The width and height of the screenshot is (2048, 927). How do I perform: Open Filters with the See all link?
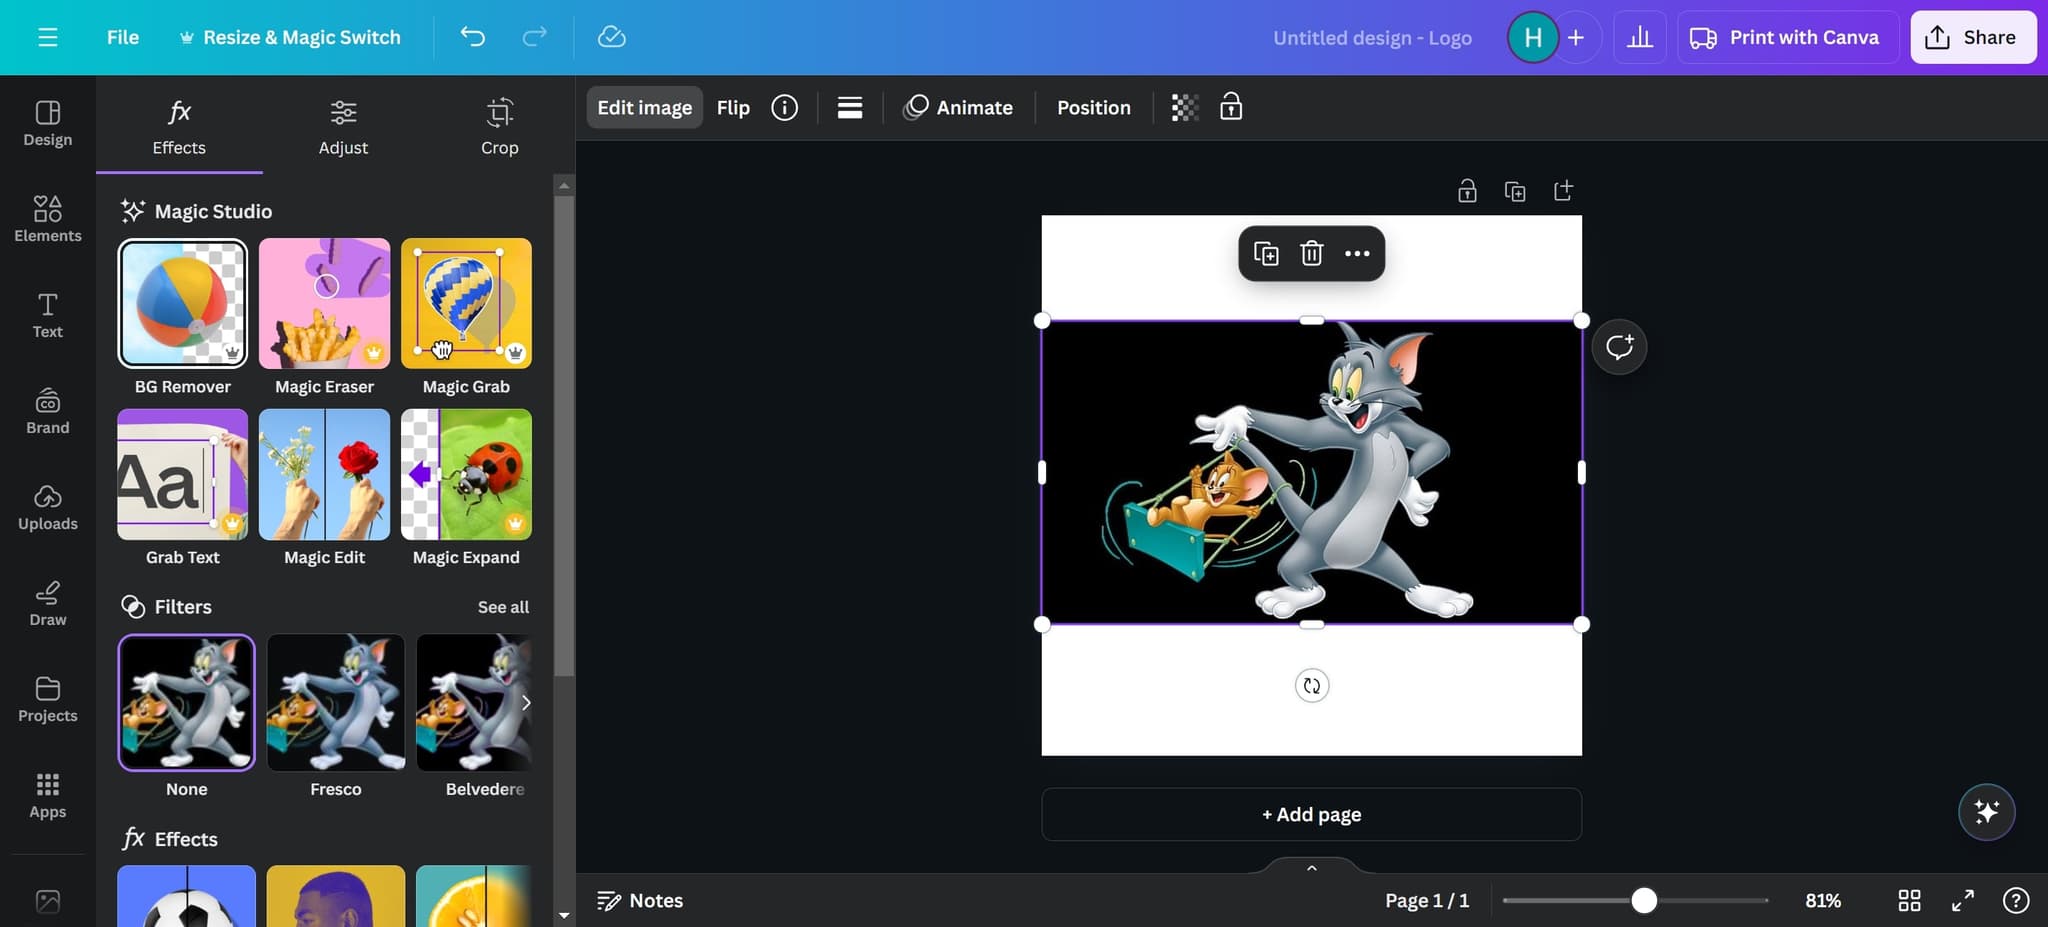(x=503, y=606)
